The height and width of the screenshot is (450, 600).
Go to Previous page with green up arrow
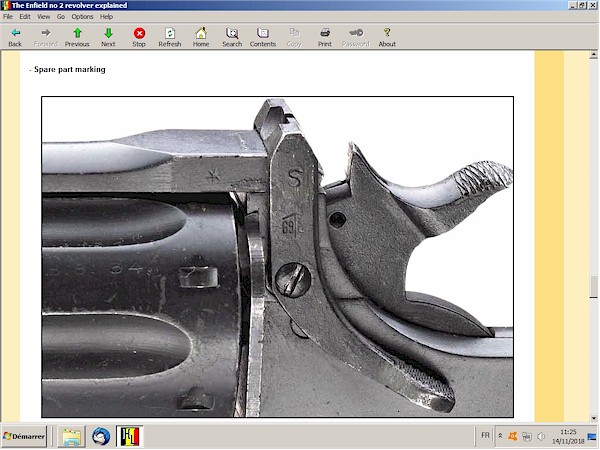[77, 33]
